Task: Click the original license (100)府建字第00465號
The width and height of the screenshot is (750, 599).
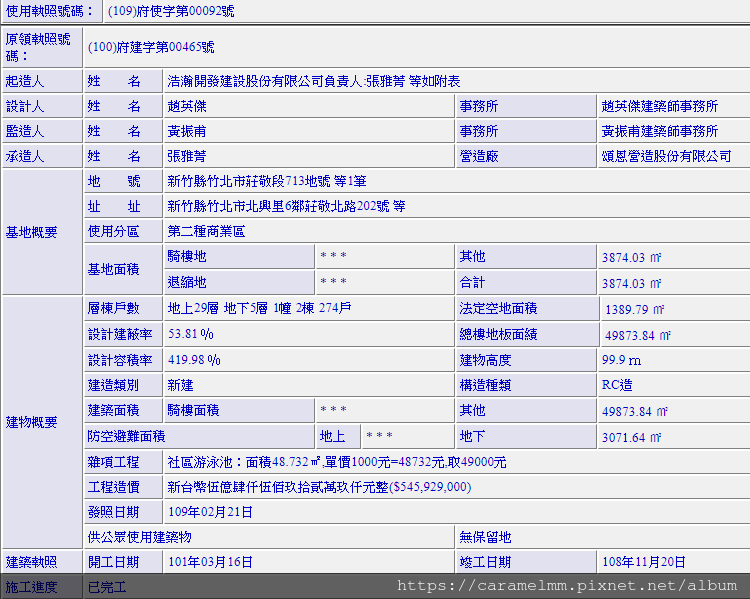Action: tap(151, 47)
